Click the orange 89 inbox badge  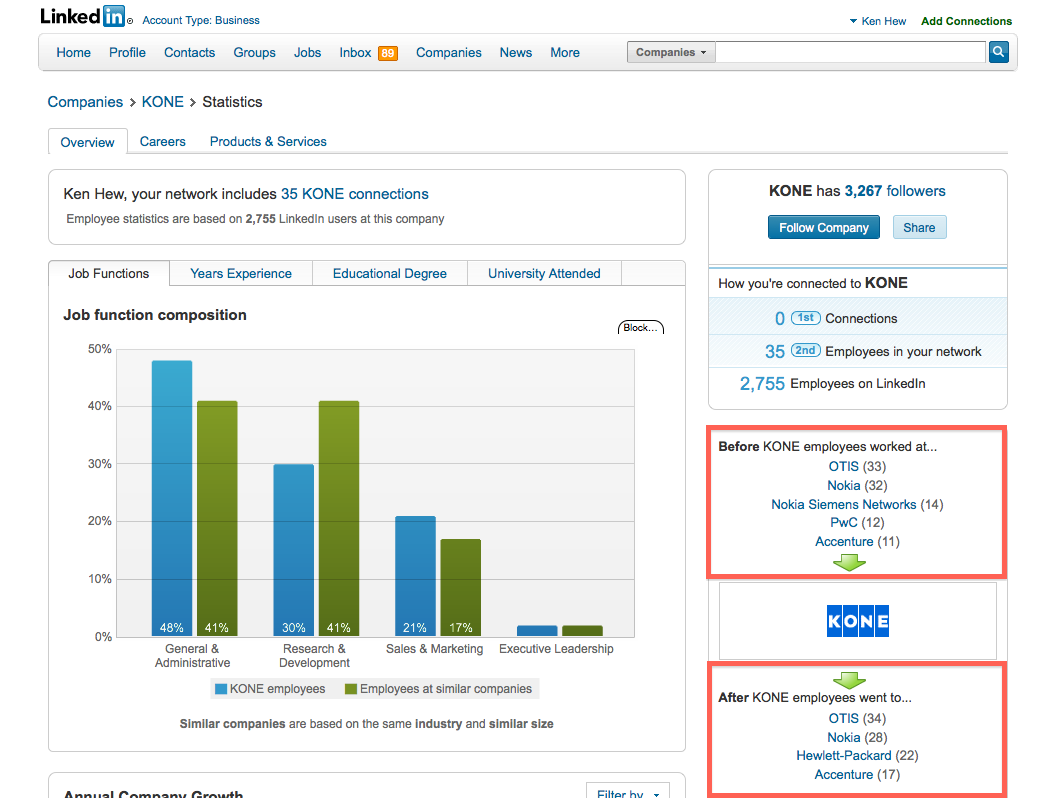387,53
